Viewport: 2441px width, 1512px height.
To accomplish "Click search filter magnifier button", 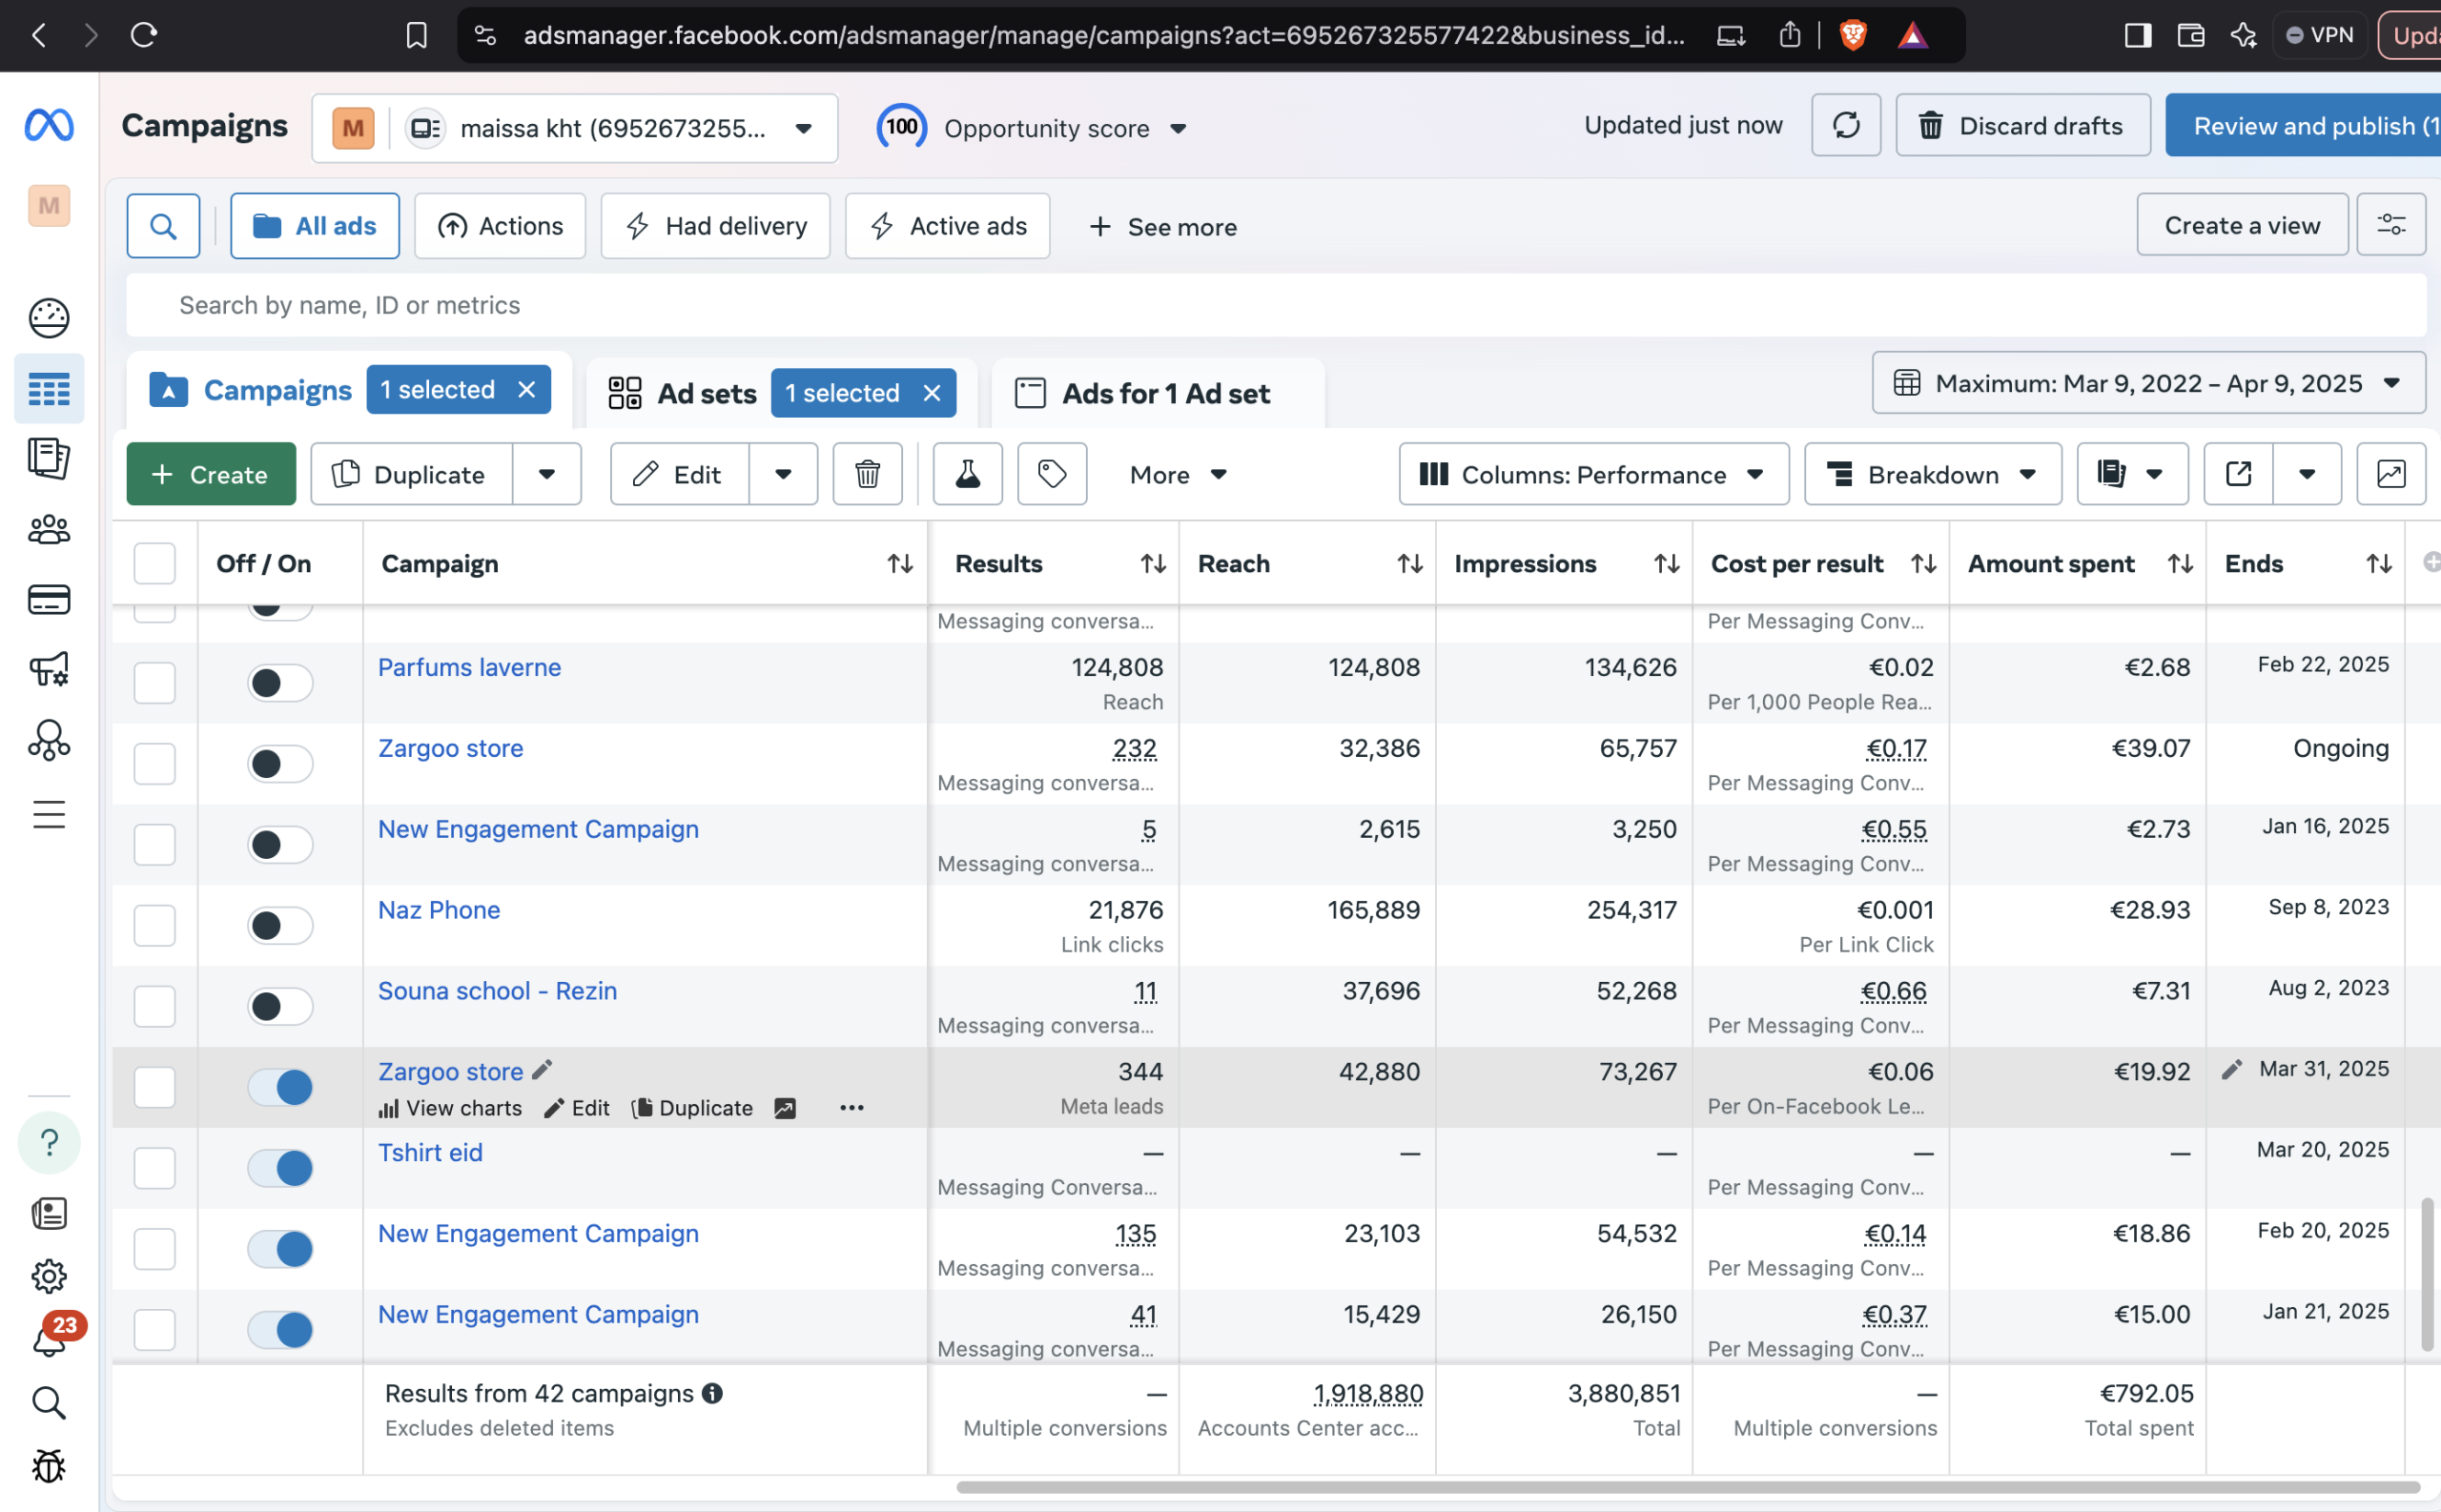I will point(163,226).
